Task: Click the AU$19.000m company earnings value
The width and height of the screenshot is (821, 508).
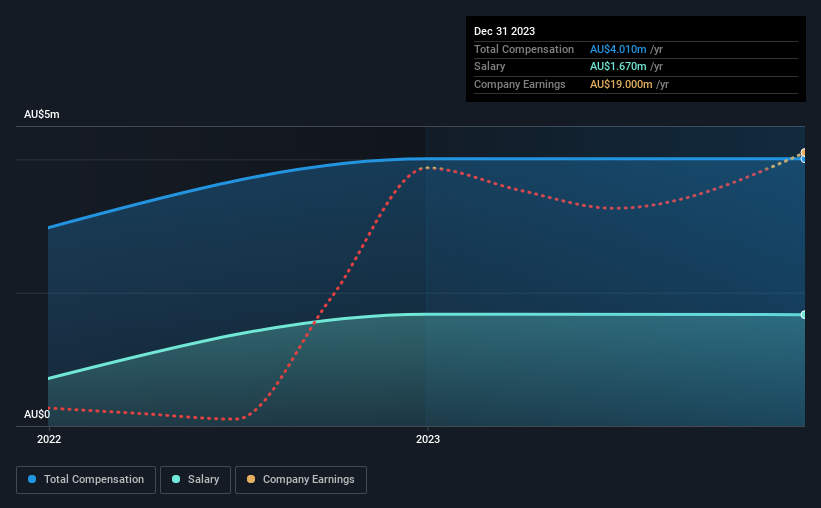Action: (x=621, y=84)
